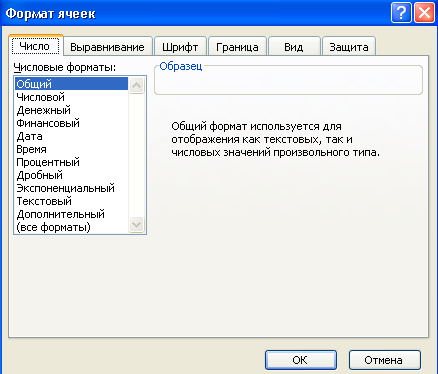The height and width of the screenshot is (374, 438).
Task: Pick the Процентный format
Action: pos(71,162)
